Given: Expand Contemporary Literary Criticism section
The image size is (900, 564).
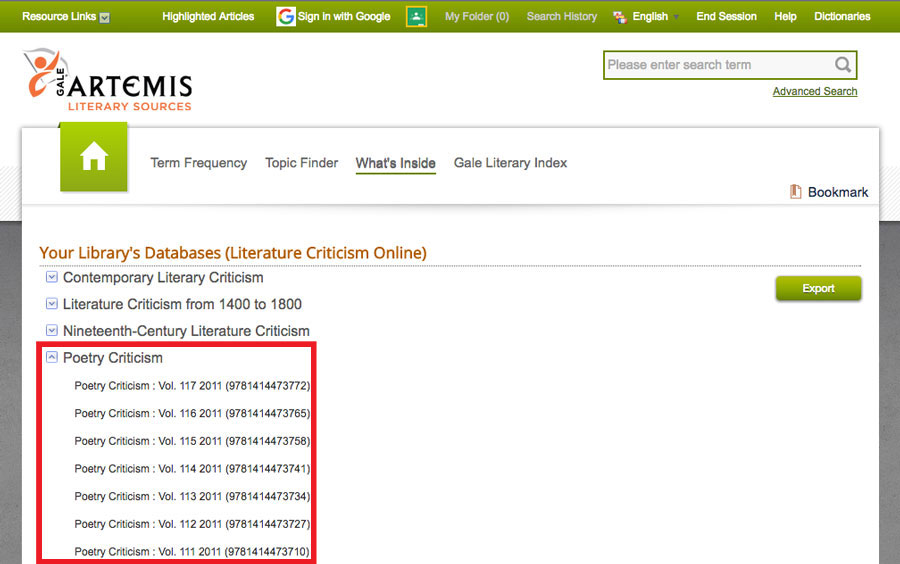Looking at the screenshot, I should [x=51, y=277].
